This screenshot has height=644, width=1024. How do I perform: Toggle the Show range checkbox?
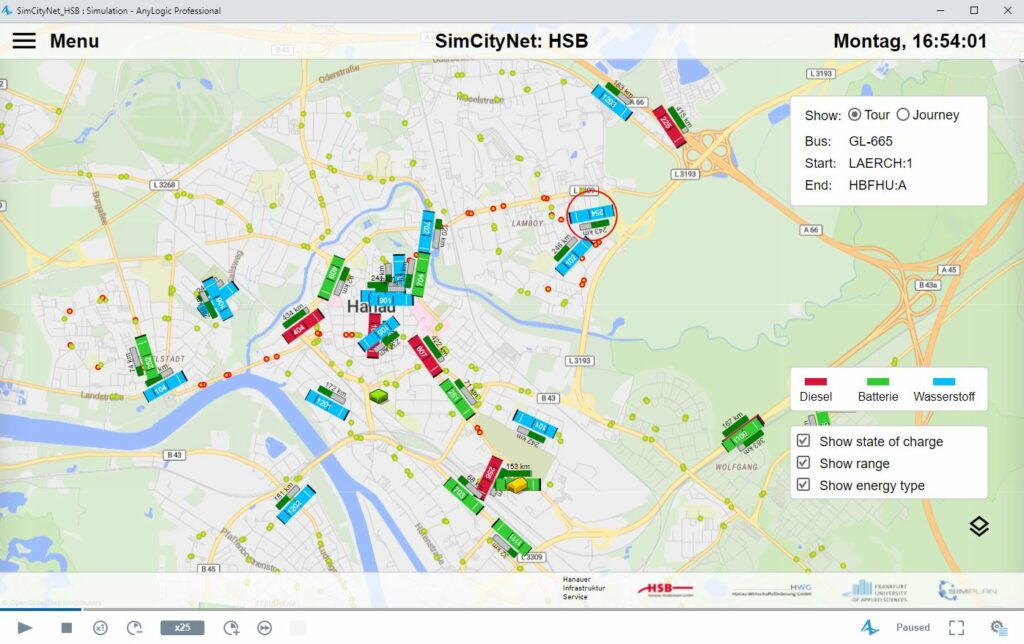803,463
